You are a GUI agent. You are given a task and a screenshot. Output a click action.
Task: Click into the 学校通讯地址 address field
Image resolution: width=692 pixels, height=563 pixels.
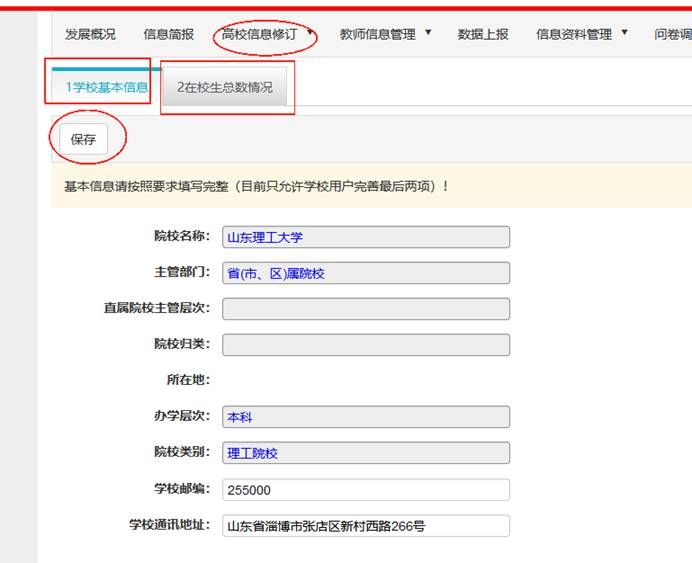tap(365, 526)
